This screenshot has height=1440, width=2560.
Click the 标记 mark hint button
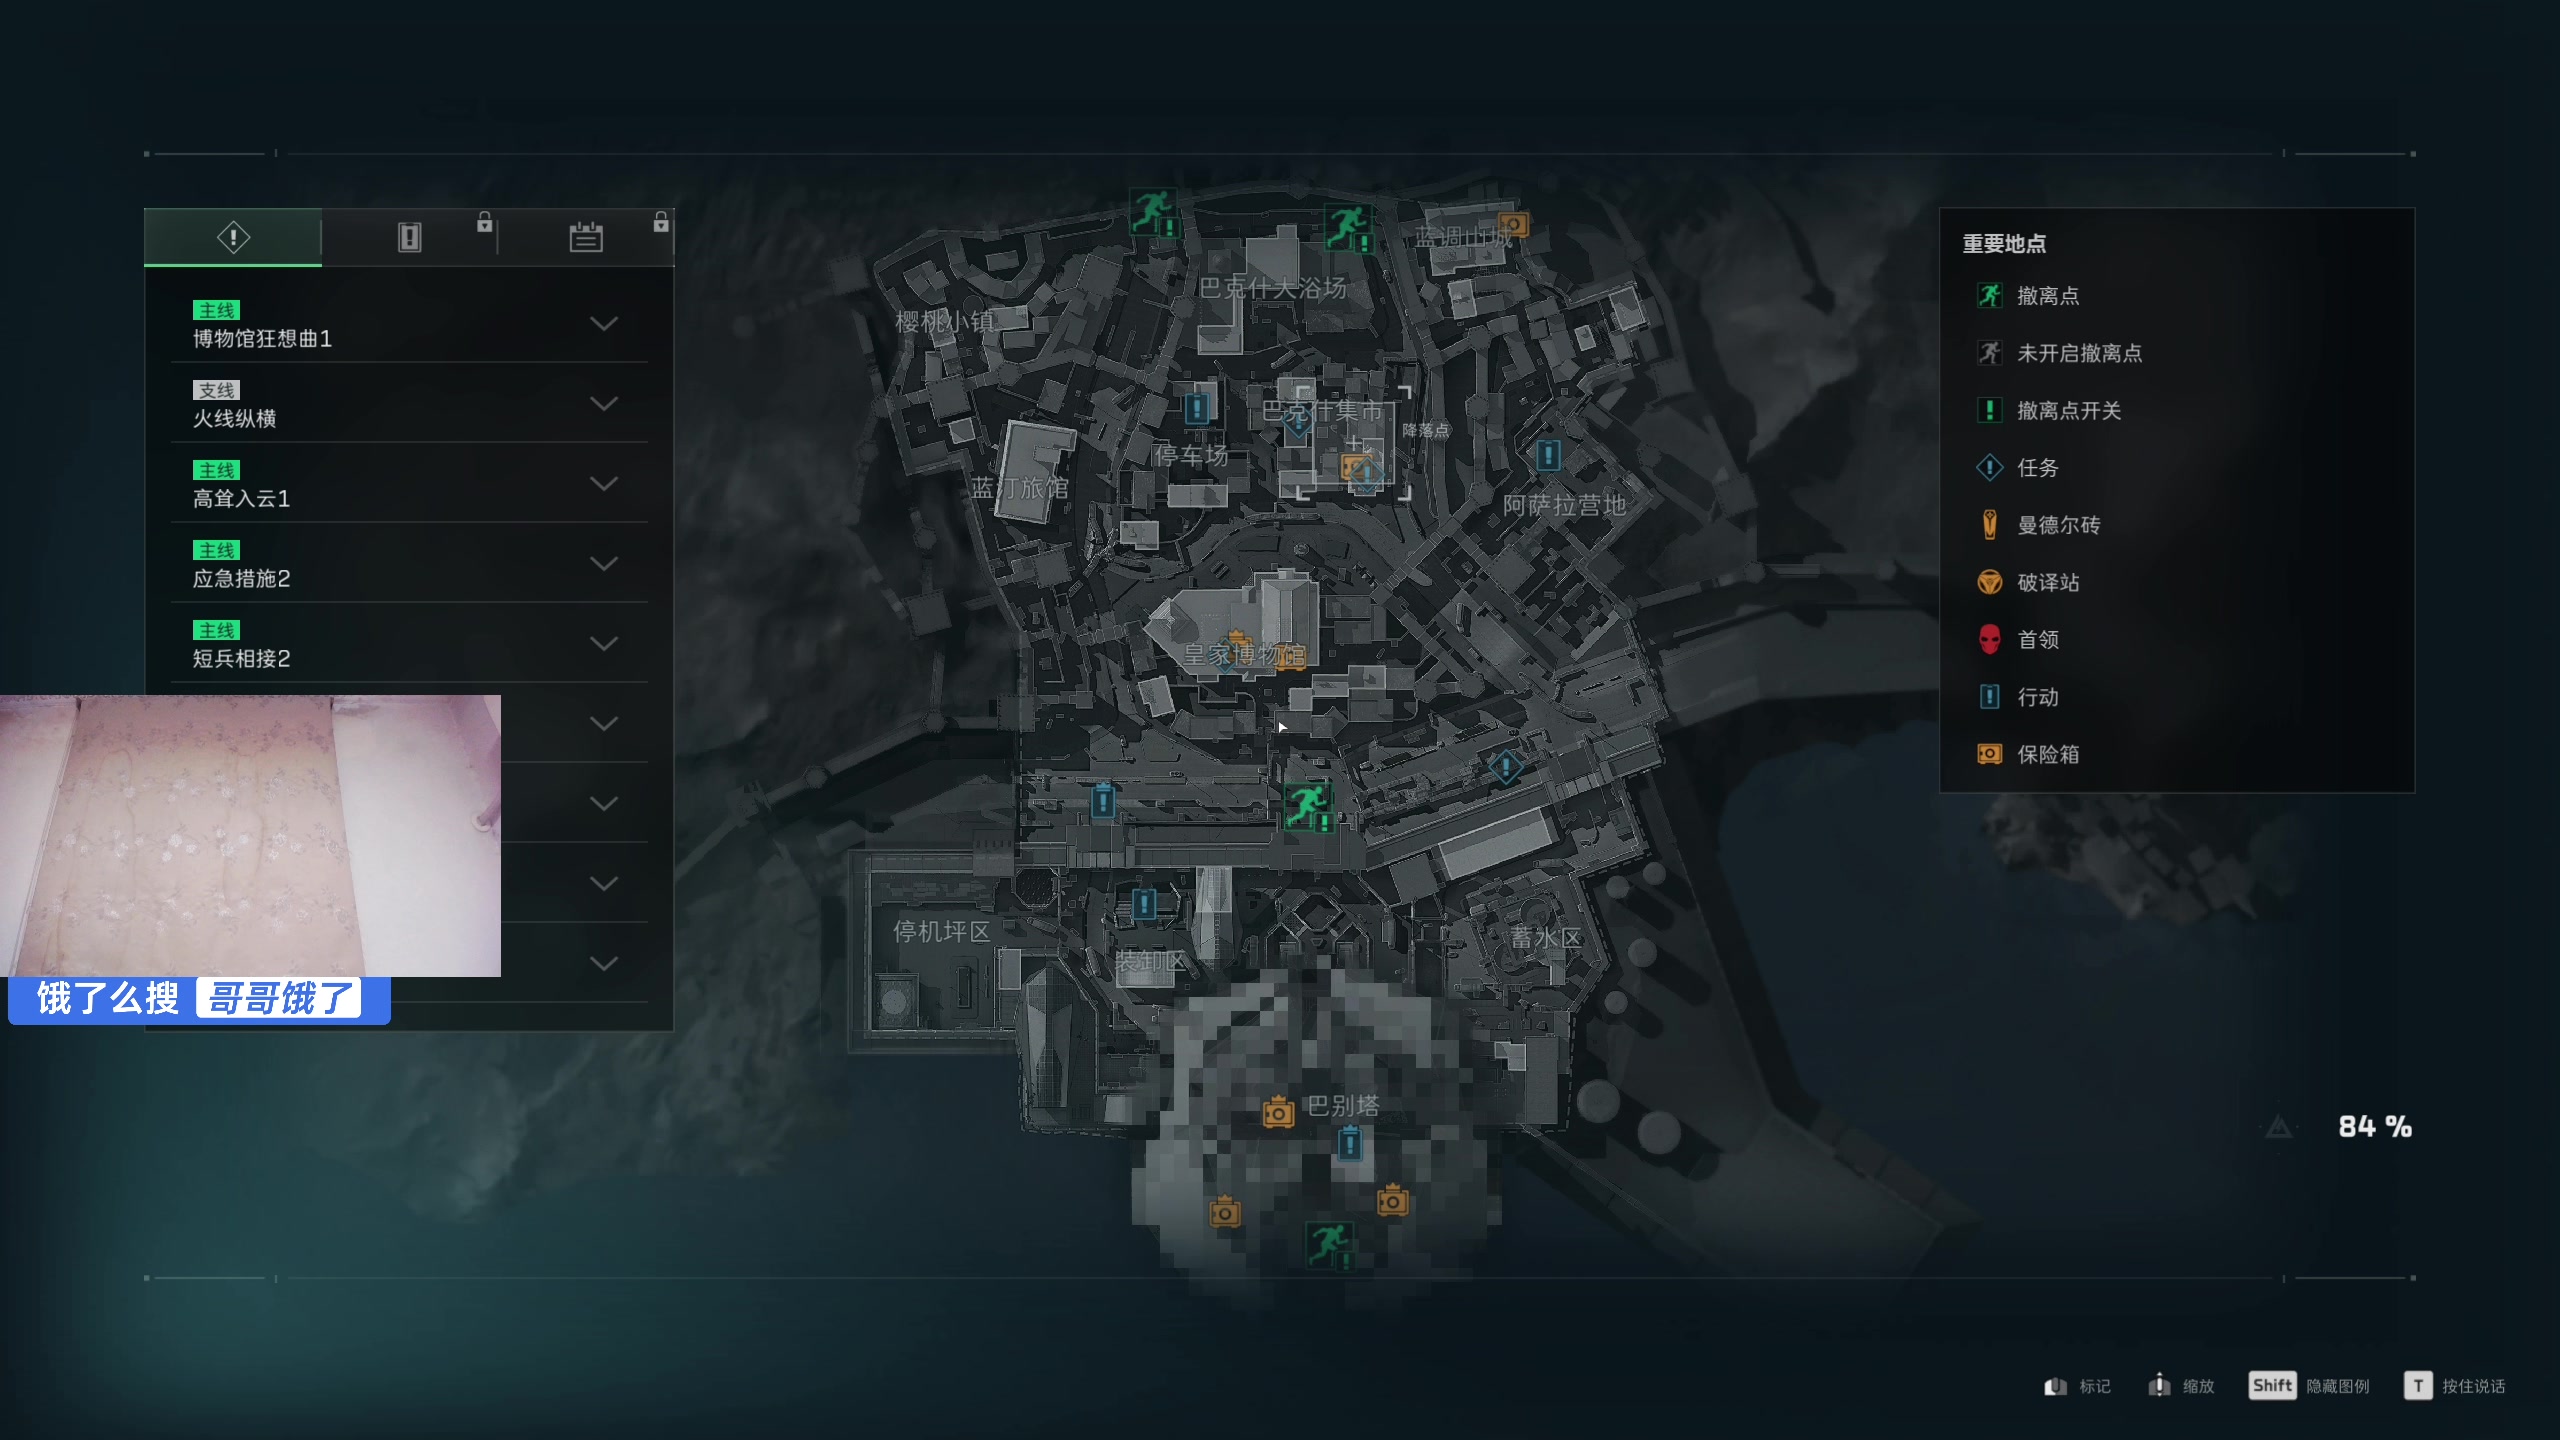(x=2077, y=1386)
